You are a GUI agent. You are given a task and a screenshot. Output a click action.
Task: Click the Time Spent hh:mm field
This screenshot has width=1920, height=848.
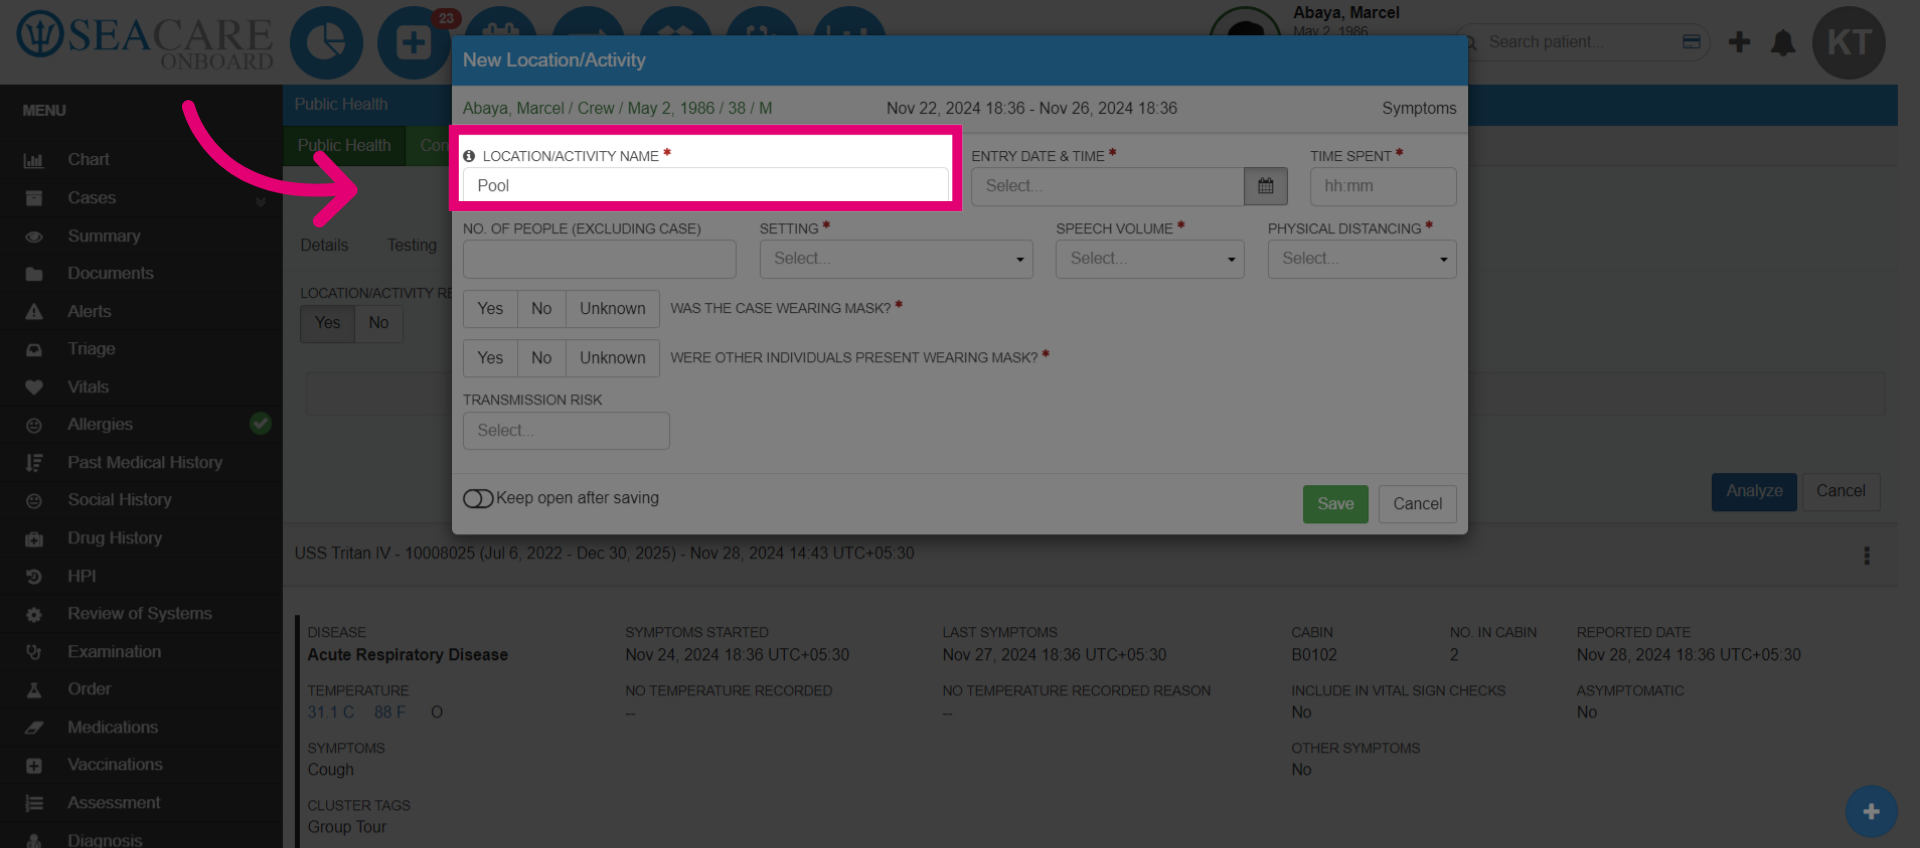1383,186
